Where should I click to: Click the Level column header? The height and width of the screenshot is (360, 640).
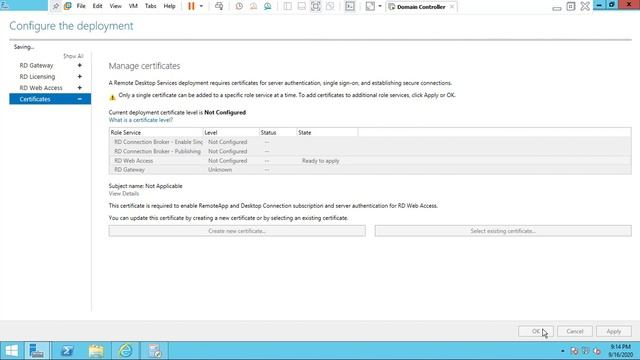pos(231,133)
